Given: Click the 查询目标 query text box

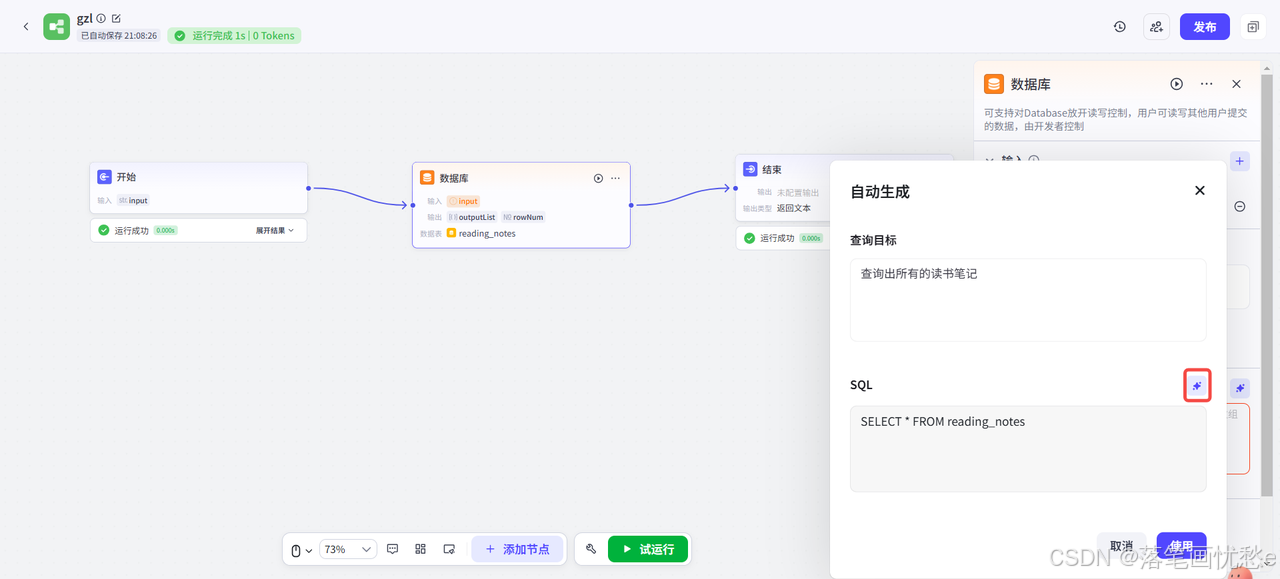Looking at the screenshot, I should [1028, 299].
